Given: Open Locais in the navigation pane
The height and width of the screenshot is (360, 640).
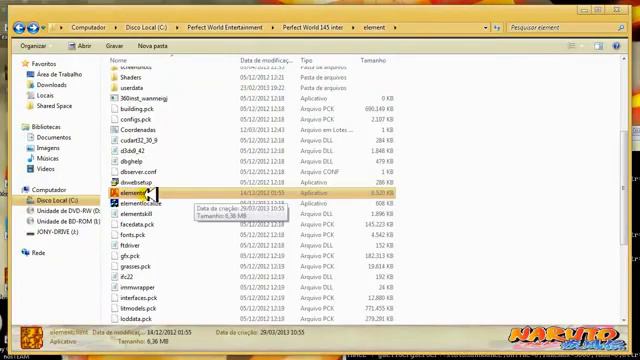Looking at the screenshot, I should [x=45, y=96].
